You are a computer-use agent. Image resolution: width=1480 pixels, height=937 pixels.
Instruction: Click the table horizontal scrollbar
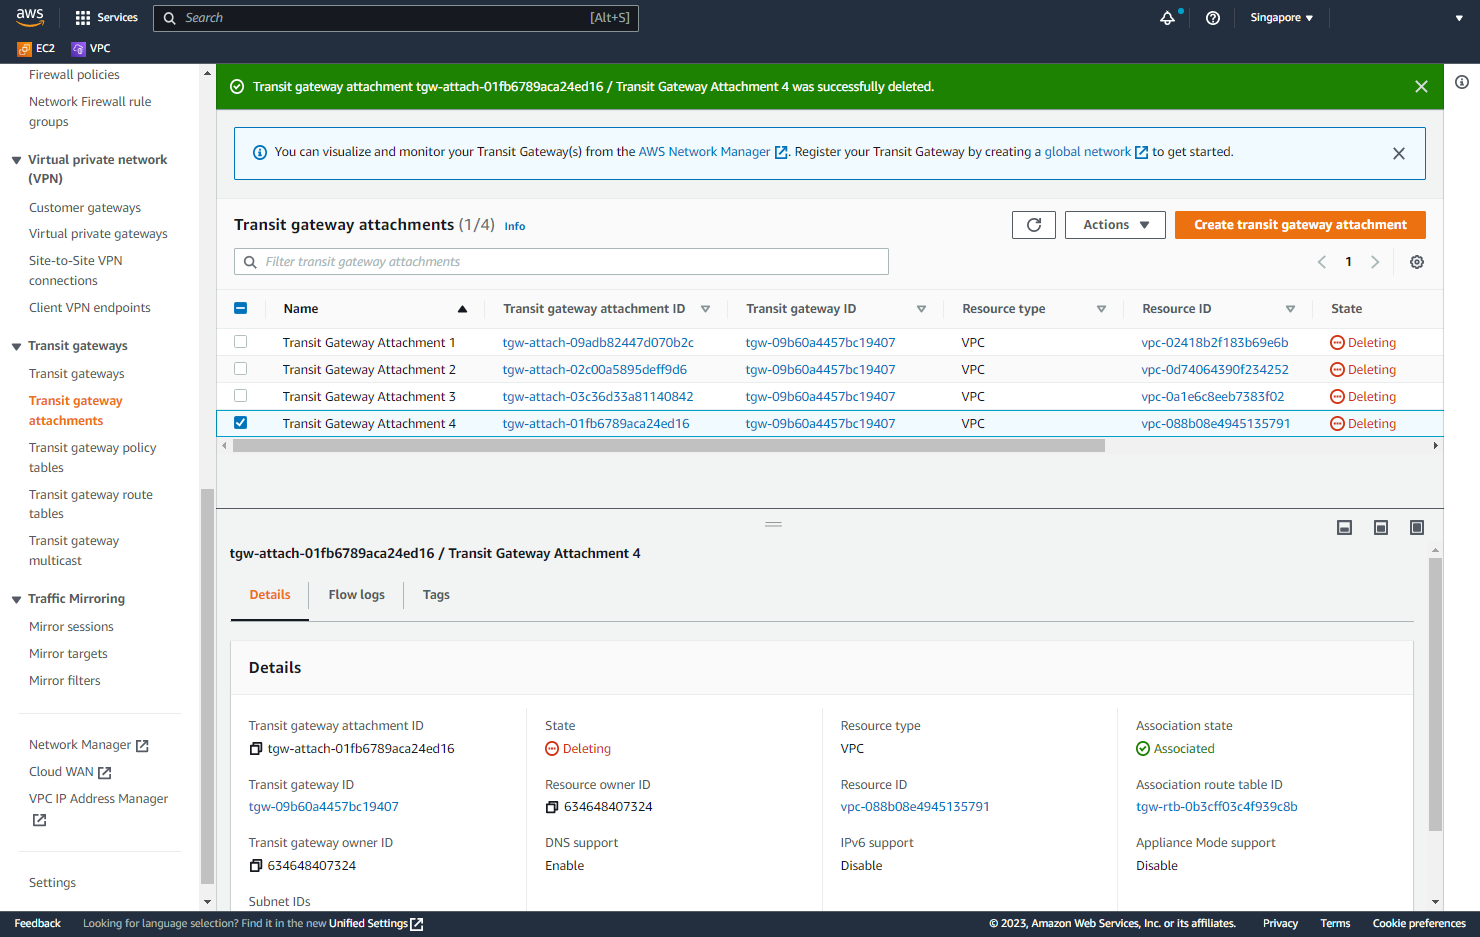[669, 446]
